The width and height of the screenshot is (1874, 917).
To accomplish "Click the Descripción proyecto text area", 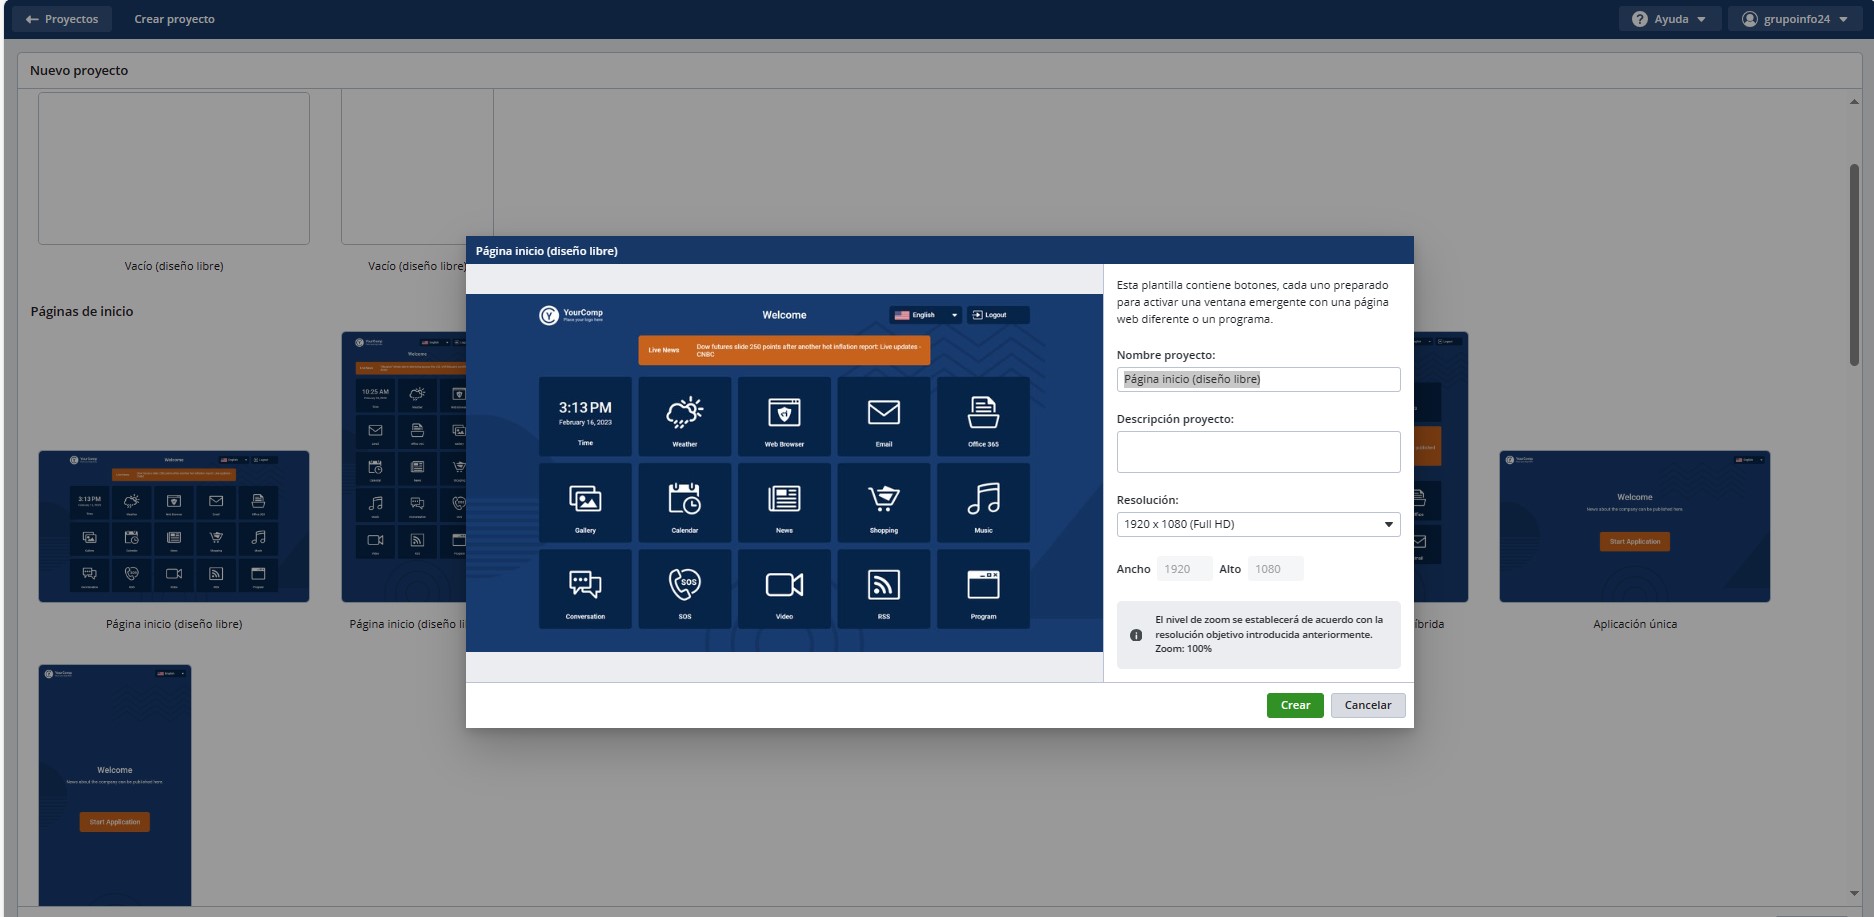I will tap(1258, 452).
